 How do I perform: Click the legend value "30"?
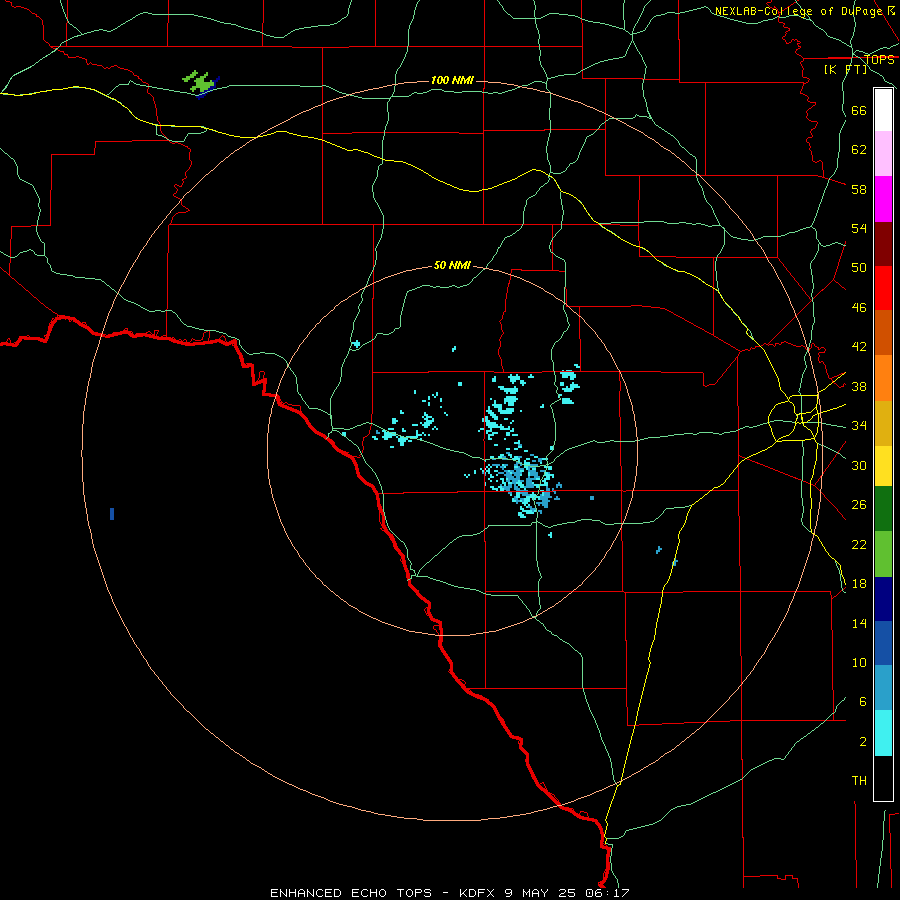tap(859, 465)
